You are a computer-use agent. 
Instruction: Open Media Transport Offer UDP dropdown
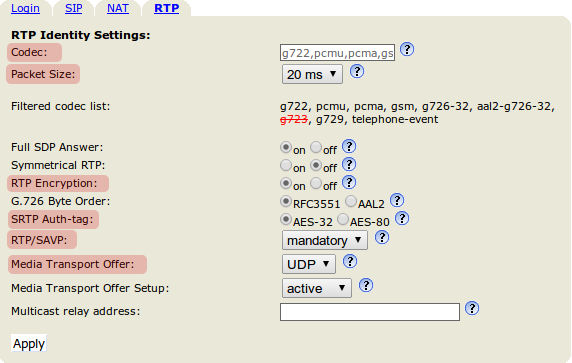(x=309, y=264)
